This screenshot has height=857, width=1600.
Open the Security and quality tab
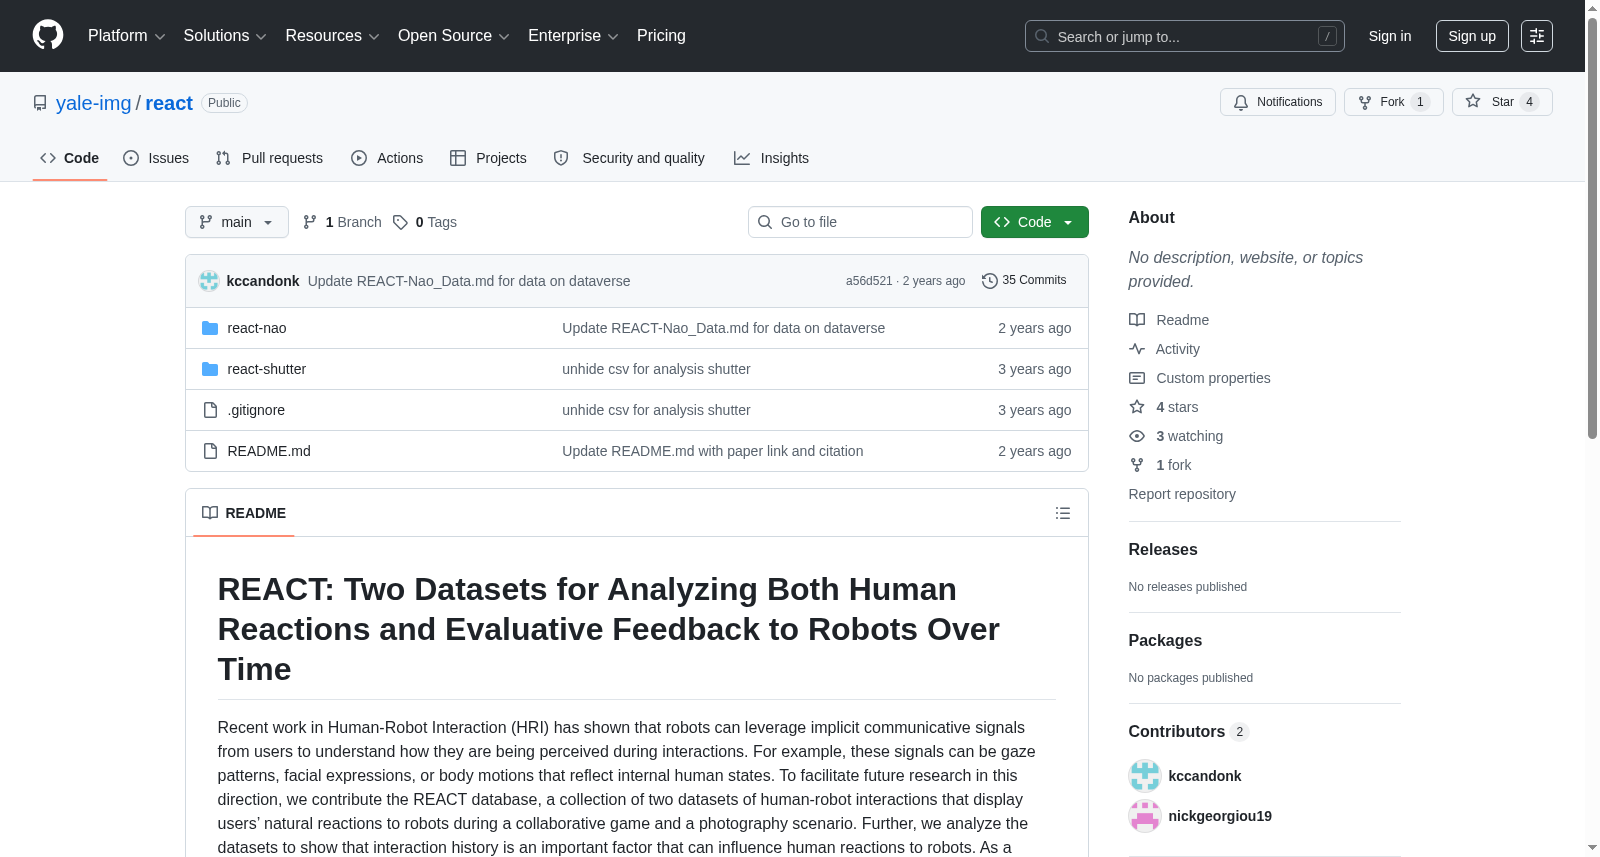(x=629, y=158)
